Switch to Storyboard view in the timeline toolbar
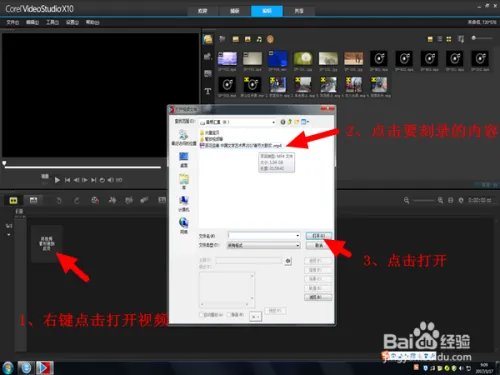 point(13,200)
